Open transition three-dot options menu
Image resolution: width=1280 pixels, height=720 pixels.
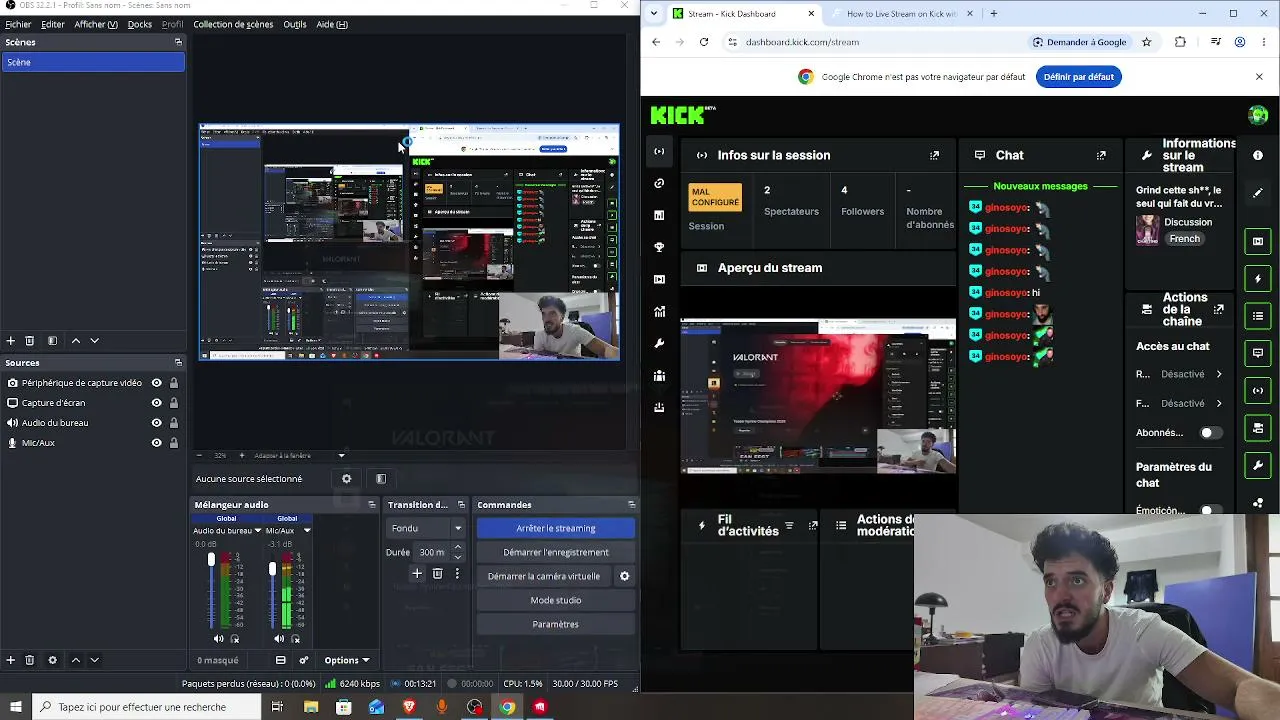click(x=457, y=574)
